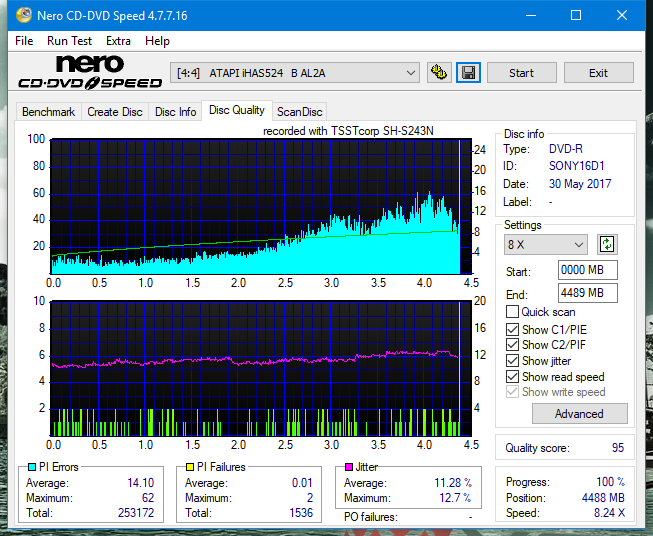Click the graph title recorded with TSSTcorp SH-S243N
Image resolution: width=653 pixels, height=536 pixels.
[348, 131]
